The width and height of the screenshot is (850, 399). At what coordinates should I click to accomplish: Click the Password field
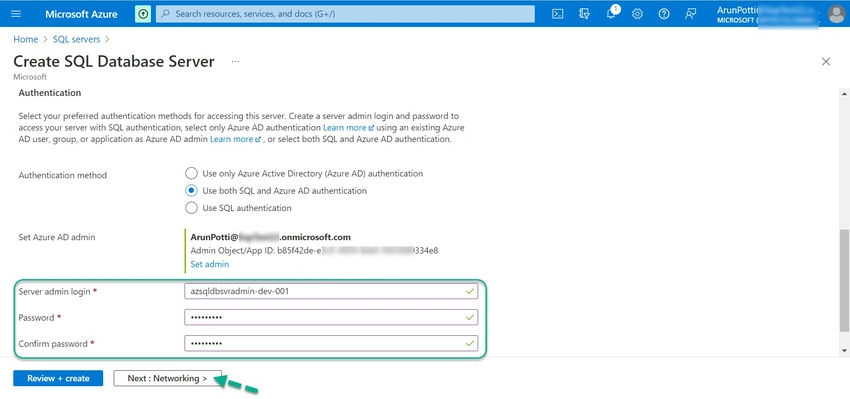pyautogui.click(x=331, y=317)
